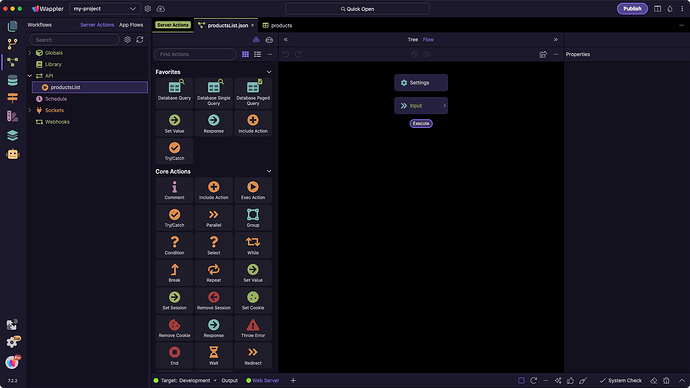The image size is (690, 388).
Task: Add Set Session action
Action: coord(174,300)
